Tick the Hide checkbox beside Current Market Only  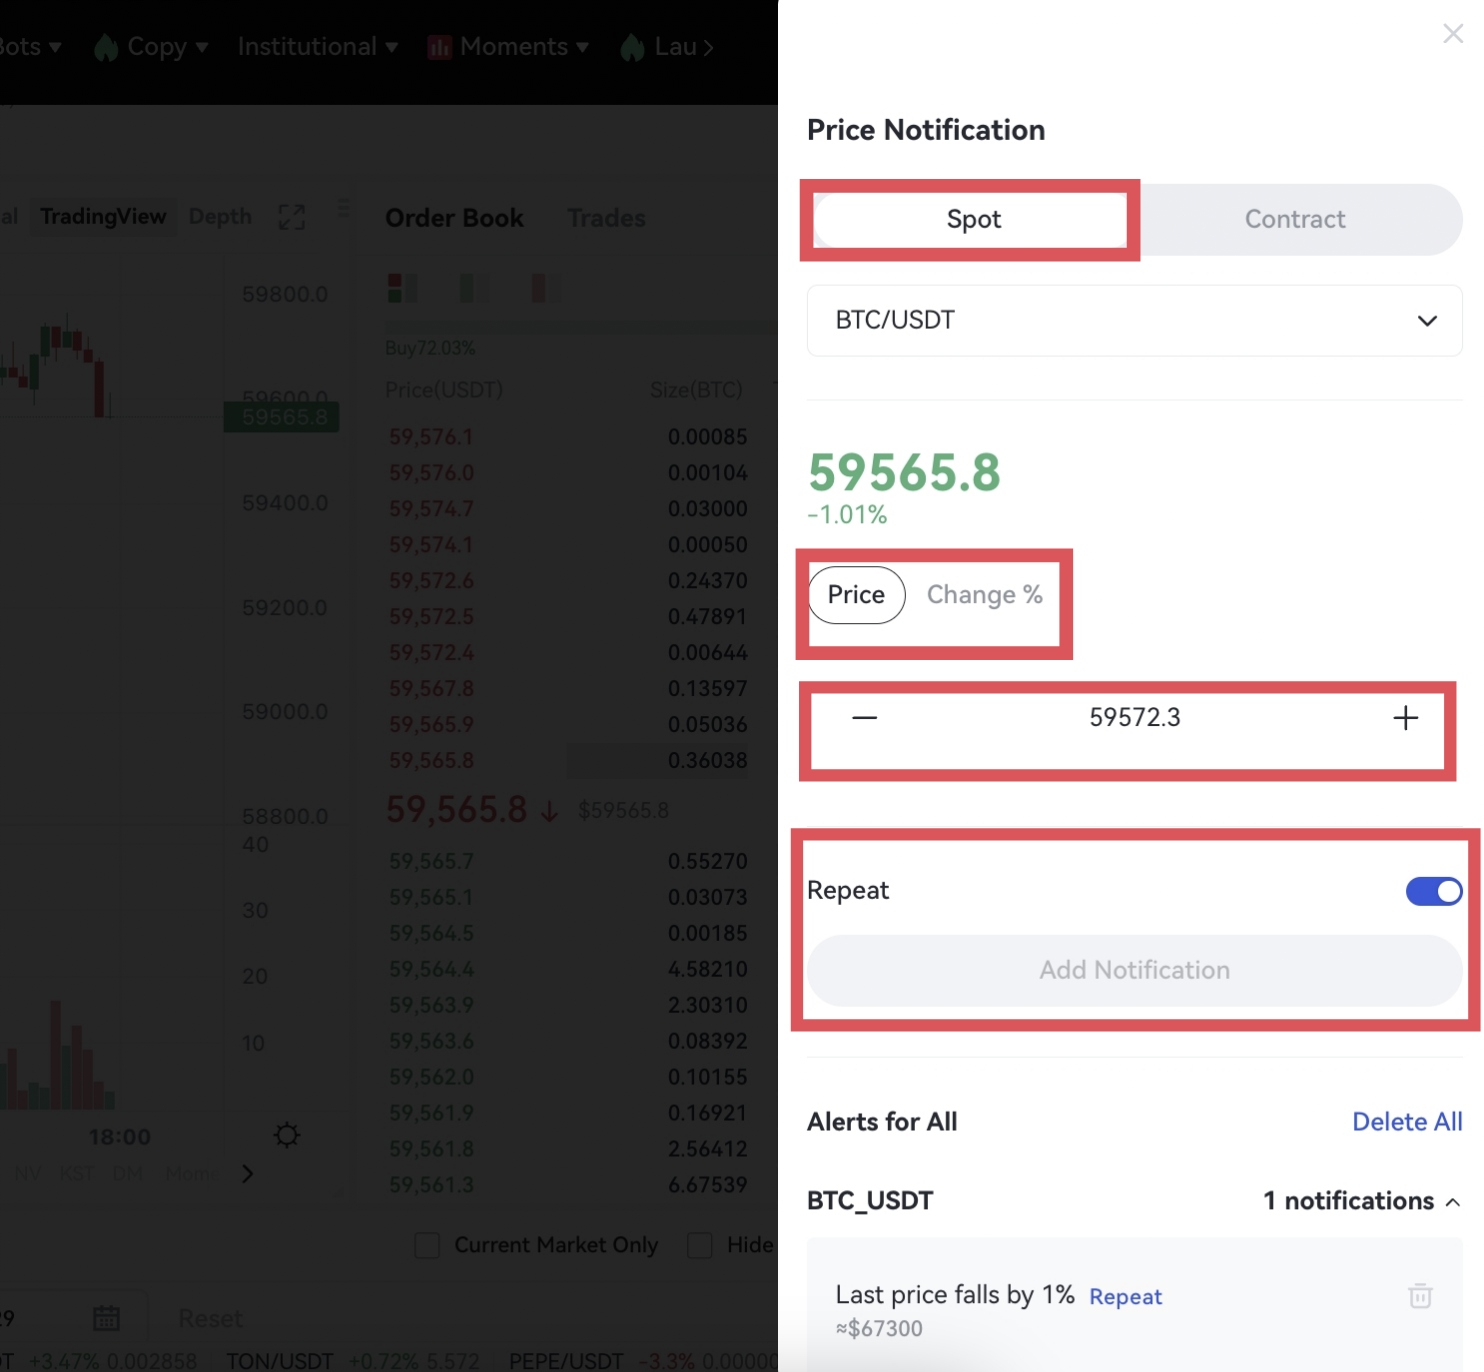(x=700, y=1245)
